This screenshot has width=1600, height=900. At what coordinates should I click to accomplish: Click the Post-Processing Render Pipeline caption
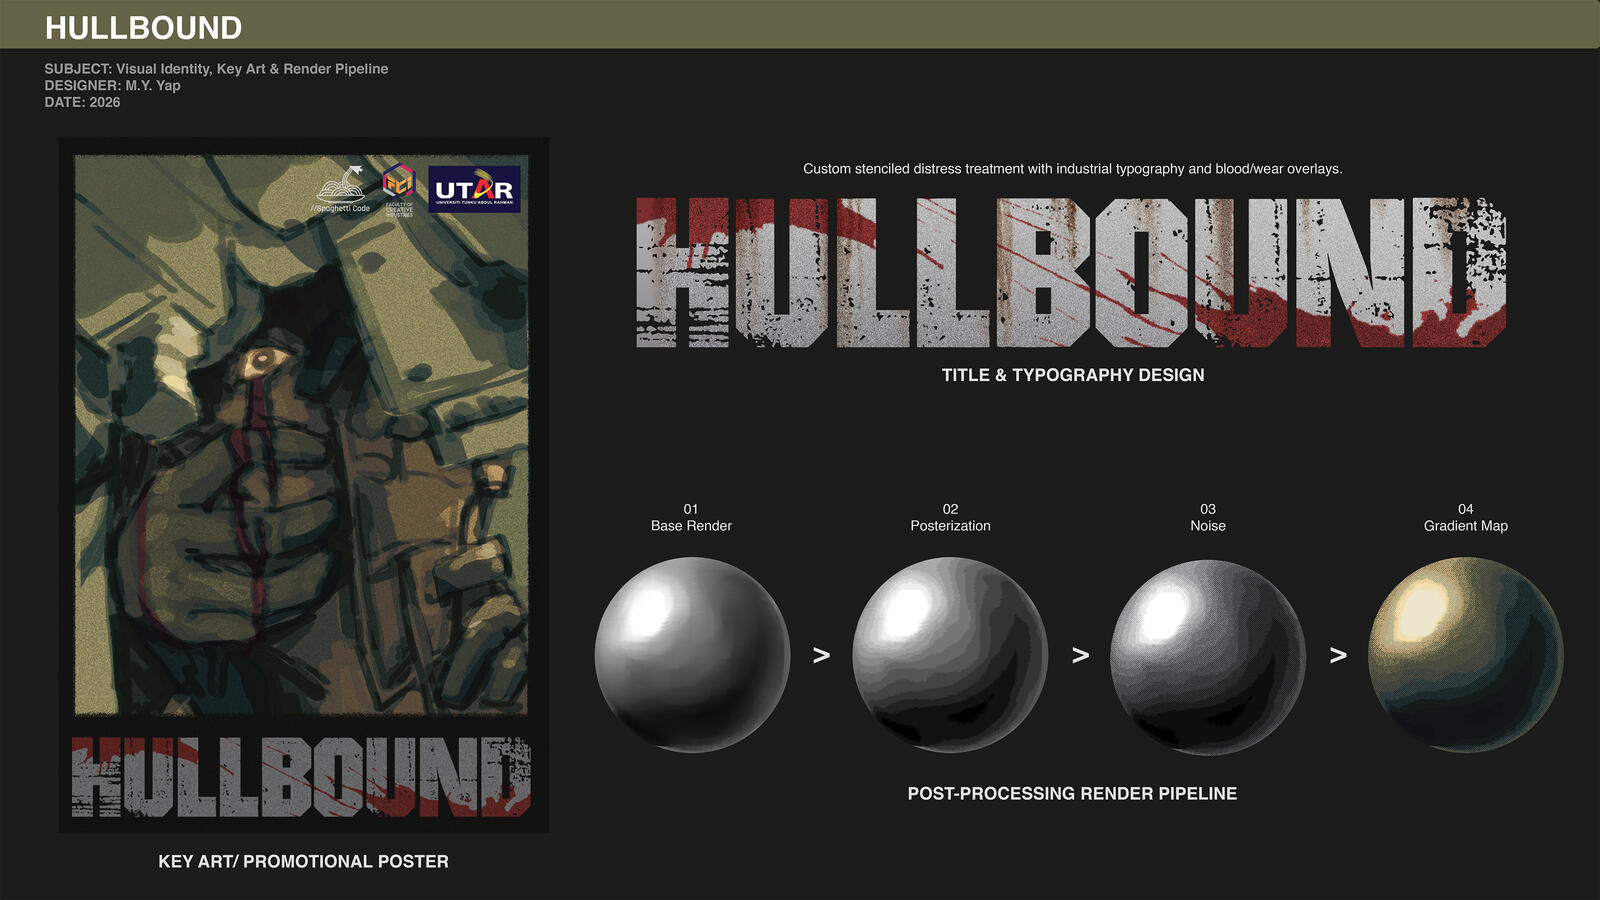click(x=1072, y=793)
